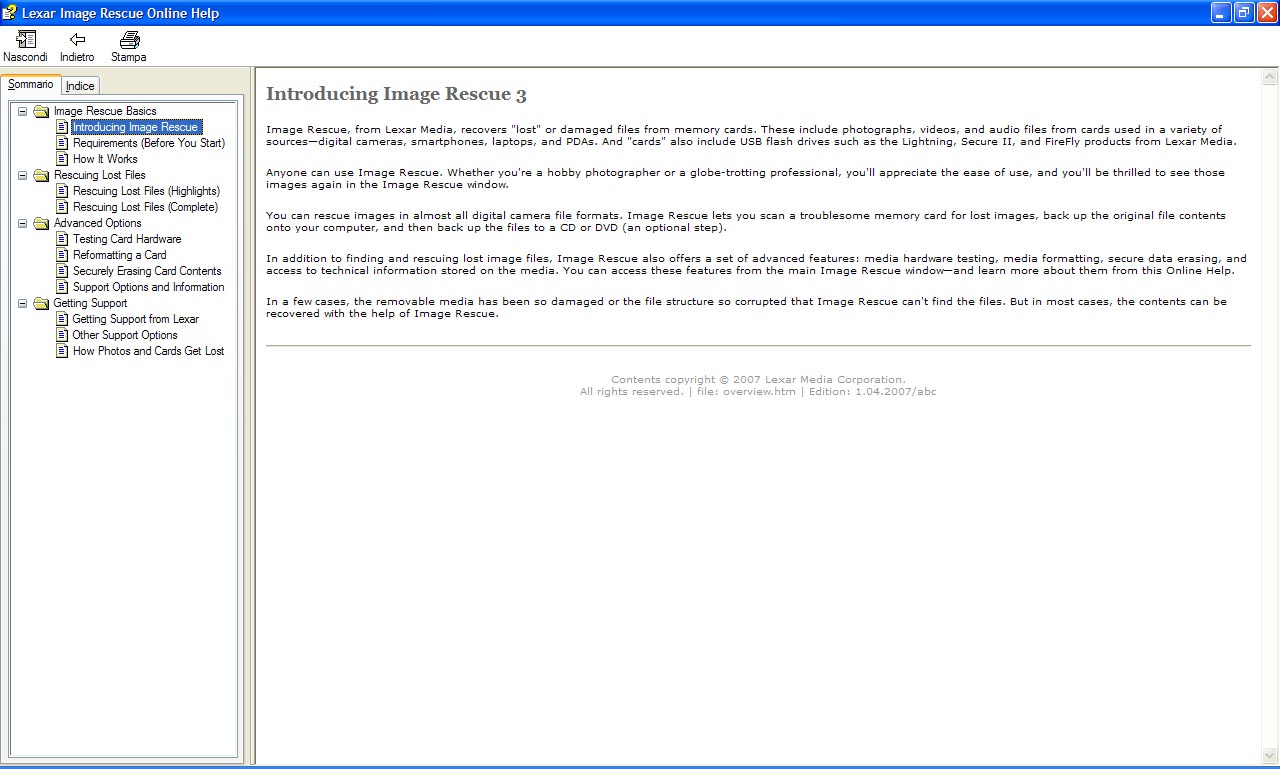Click page icon beside Securely Erasing Card Contents
The width and height of the screenshot is (1280, 769).
pyautogui.click(x=62, y=271)
